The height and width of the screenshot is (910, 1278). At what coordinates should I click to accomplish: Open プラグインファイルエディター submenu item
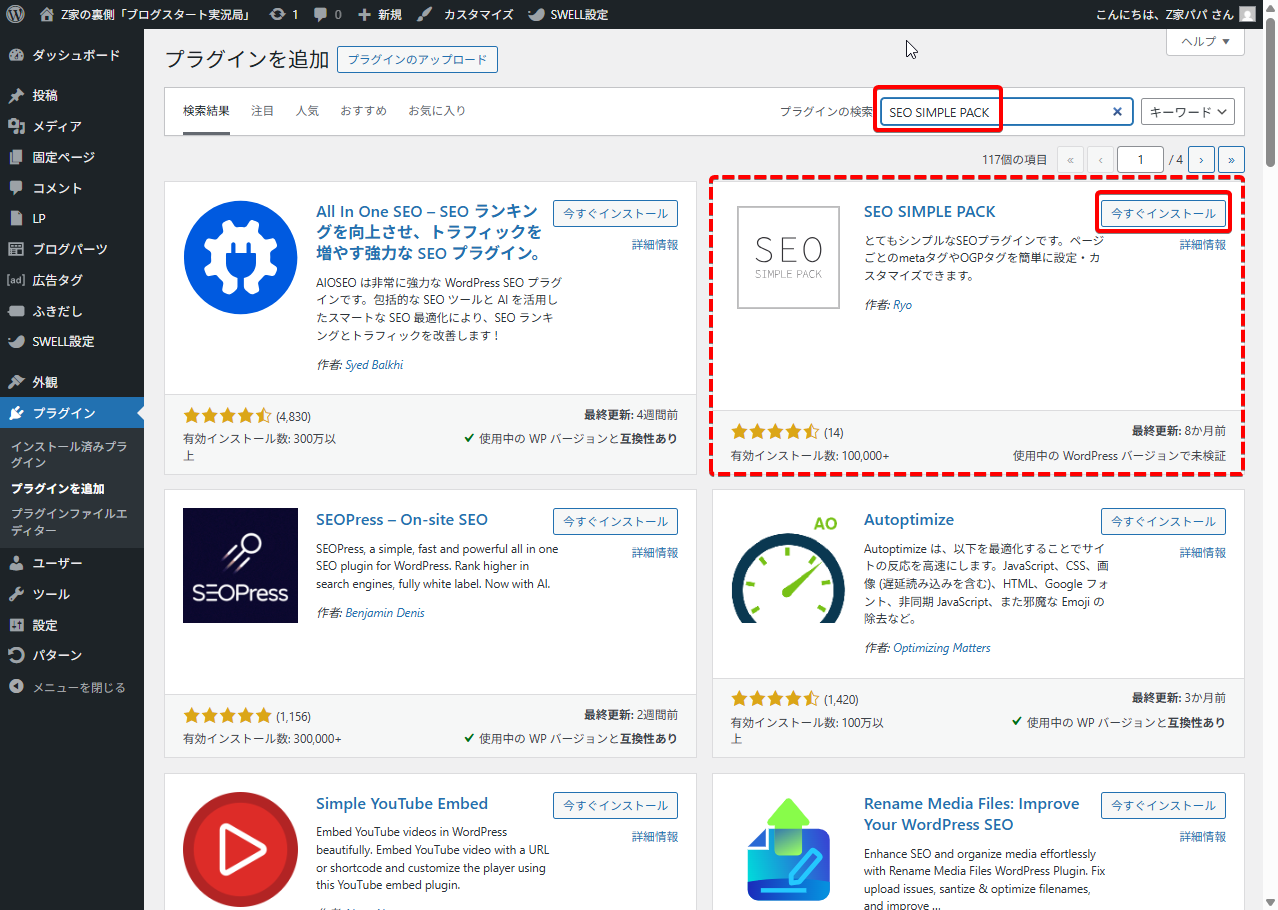pyautogui.click(x=69, y=522)
